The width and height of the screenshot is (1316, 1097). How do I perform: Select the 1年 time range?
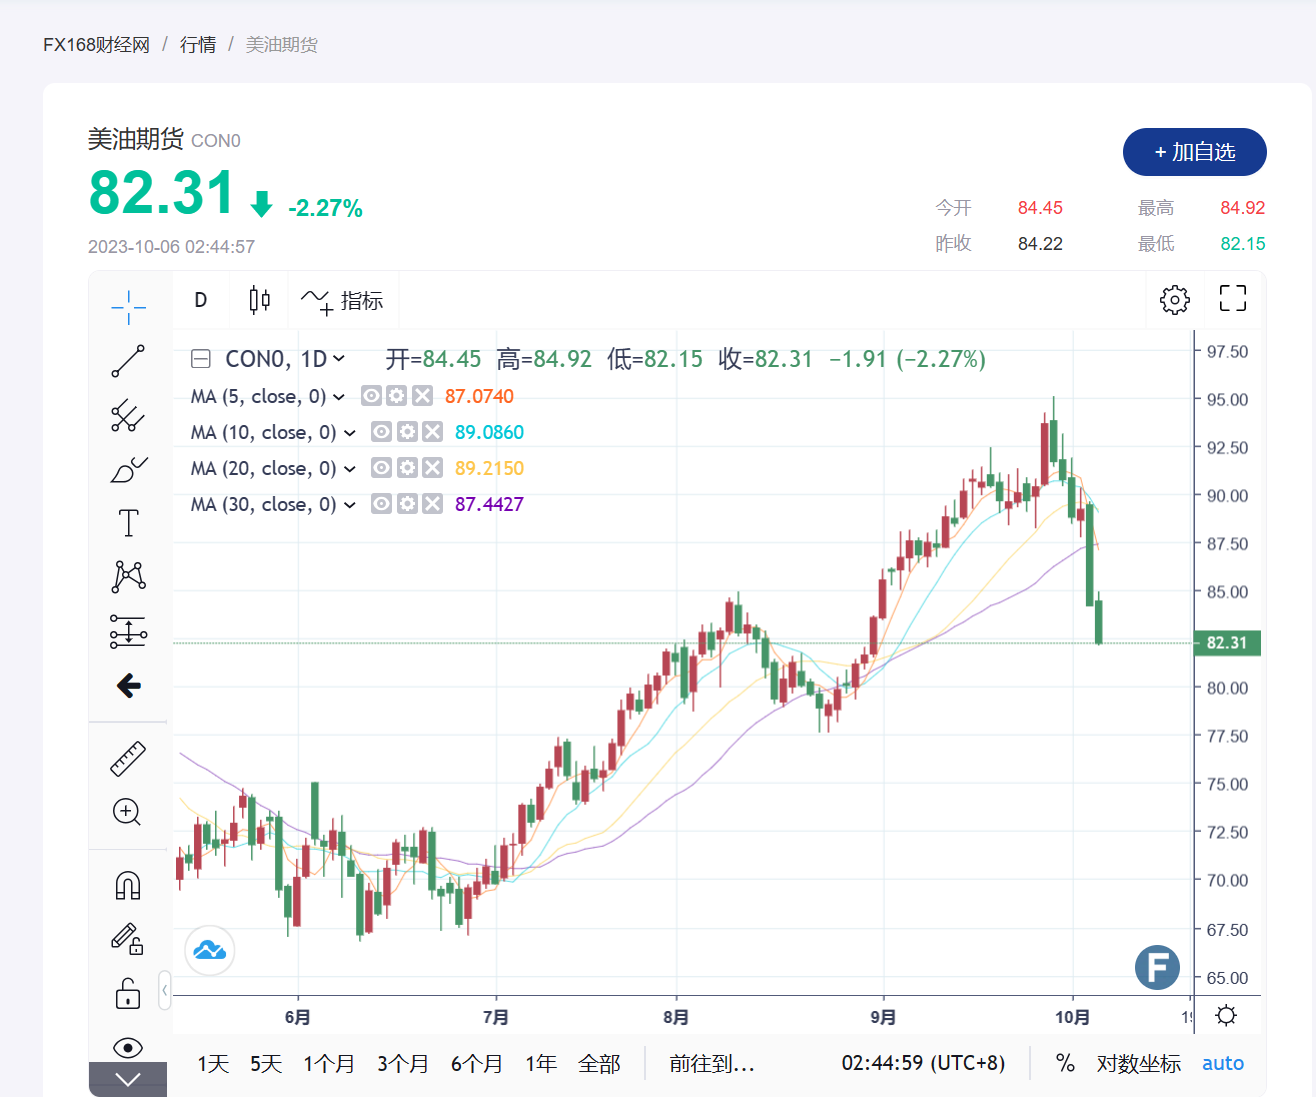pyautogui.click(x=541, y=1063)
